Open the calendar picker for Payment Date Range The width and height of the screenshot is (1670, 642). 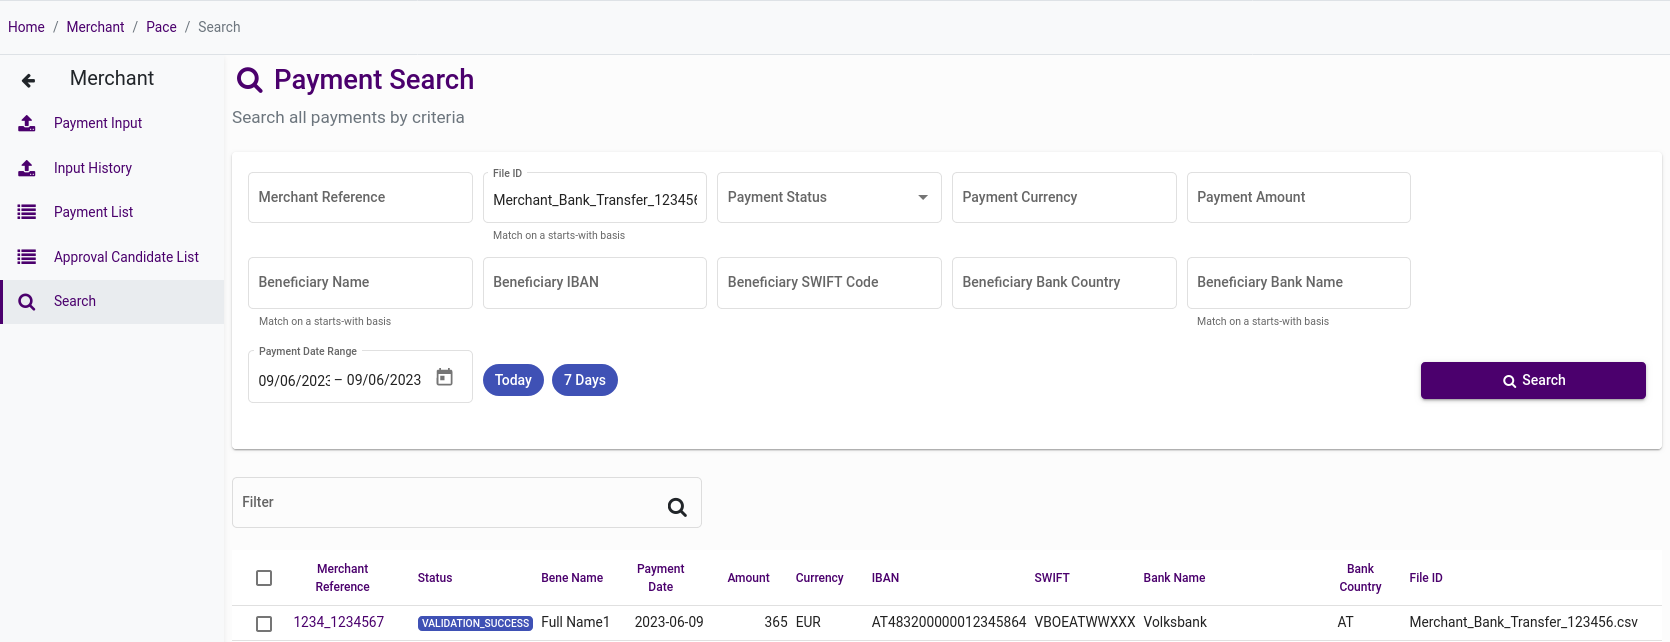click(x=445, y=378)
